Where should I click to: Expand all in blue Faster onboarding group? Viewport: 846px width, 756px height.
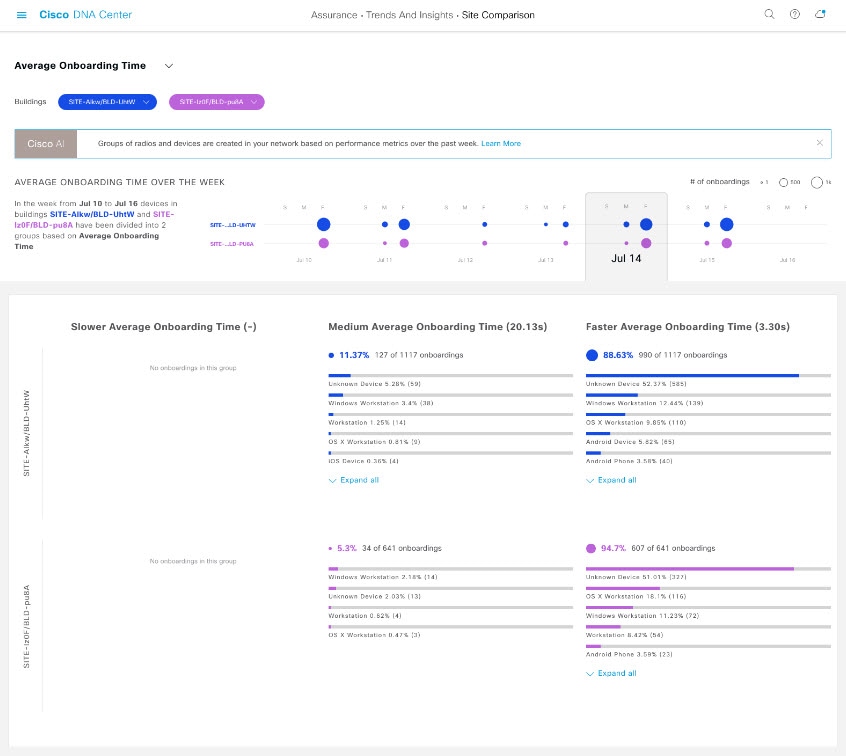coord(611,481)
